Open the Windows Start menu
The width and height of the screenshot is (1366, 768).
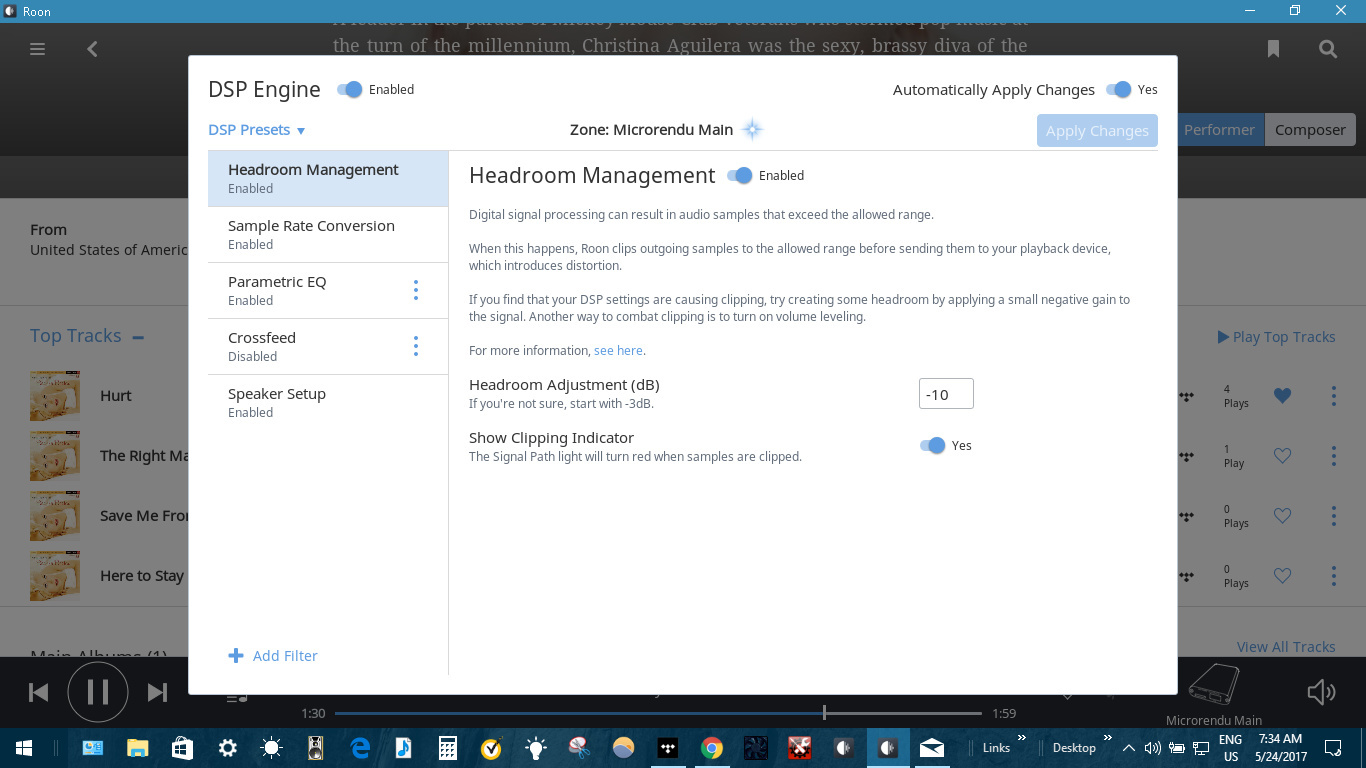(23, 748)
